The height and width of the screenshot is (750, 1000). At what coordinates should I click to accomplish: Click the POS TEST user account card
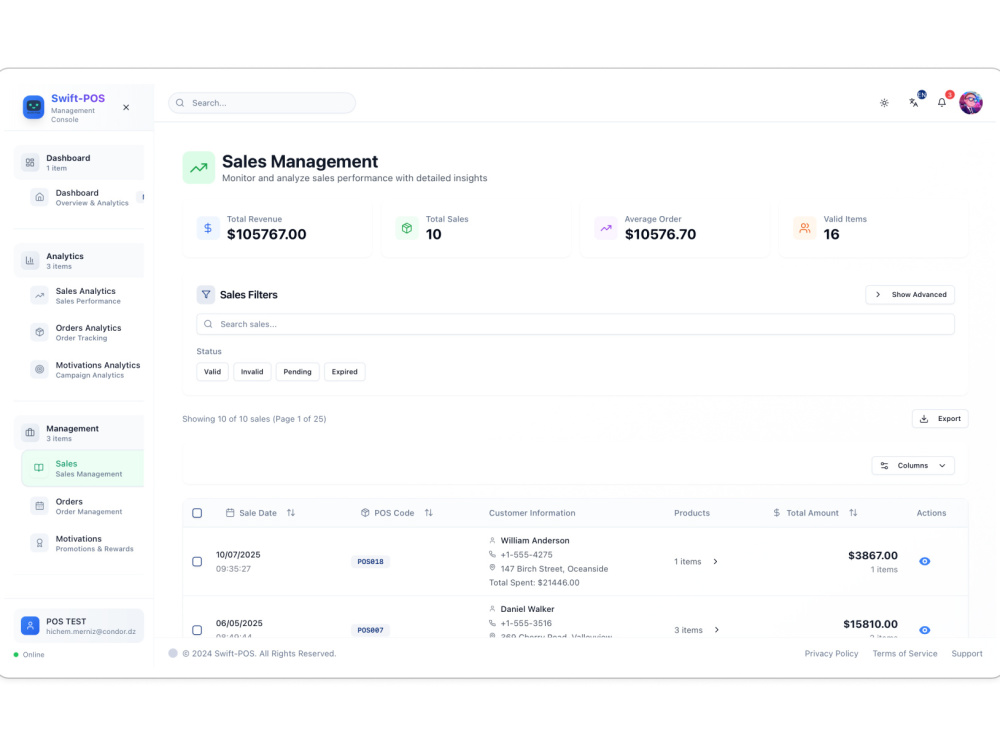[79, 626]
